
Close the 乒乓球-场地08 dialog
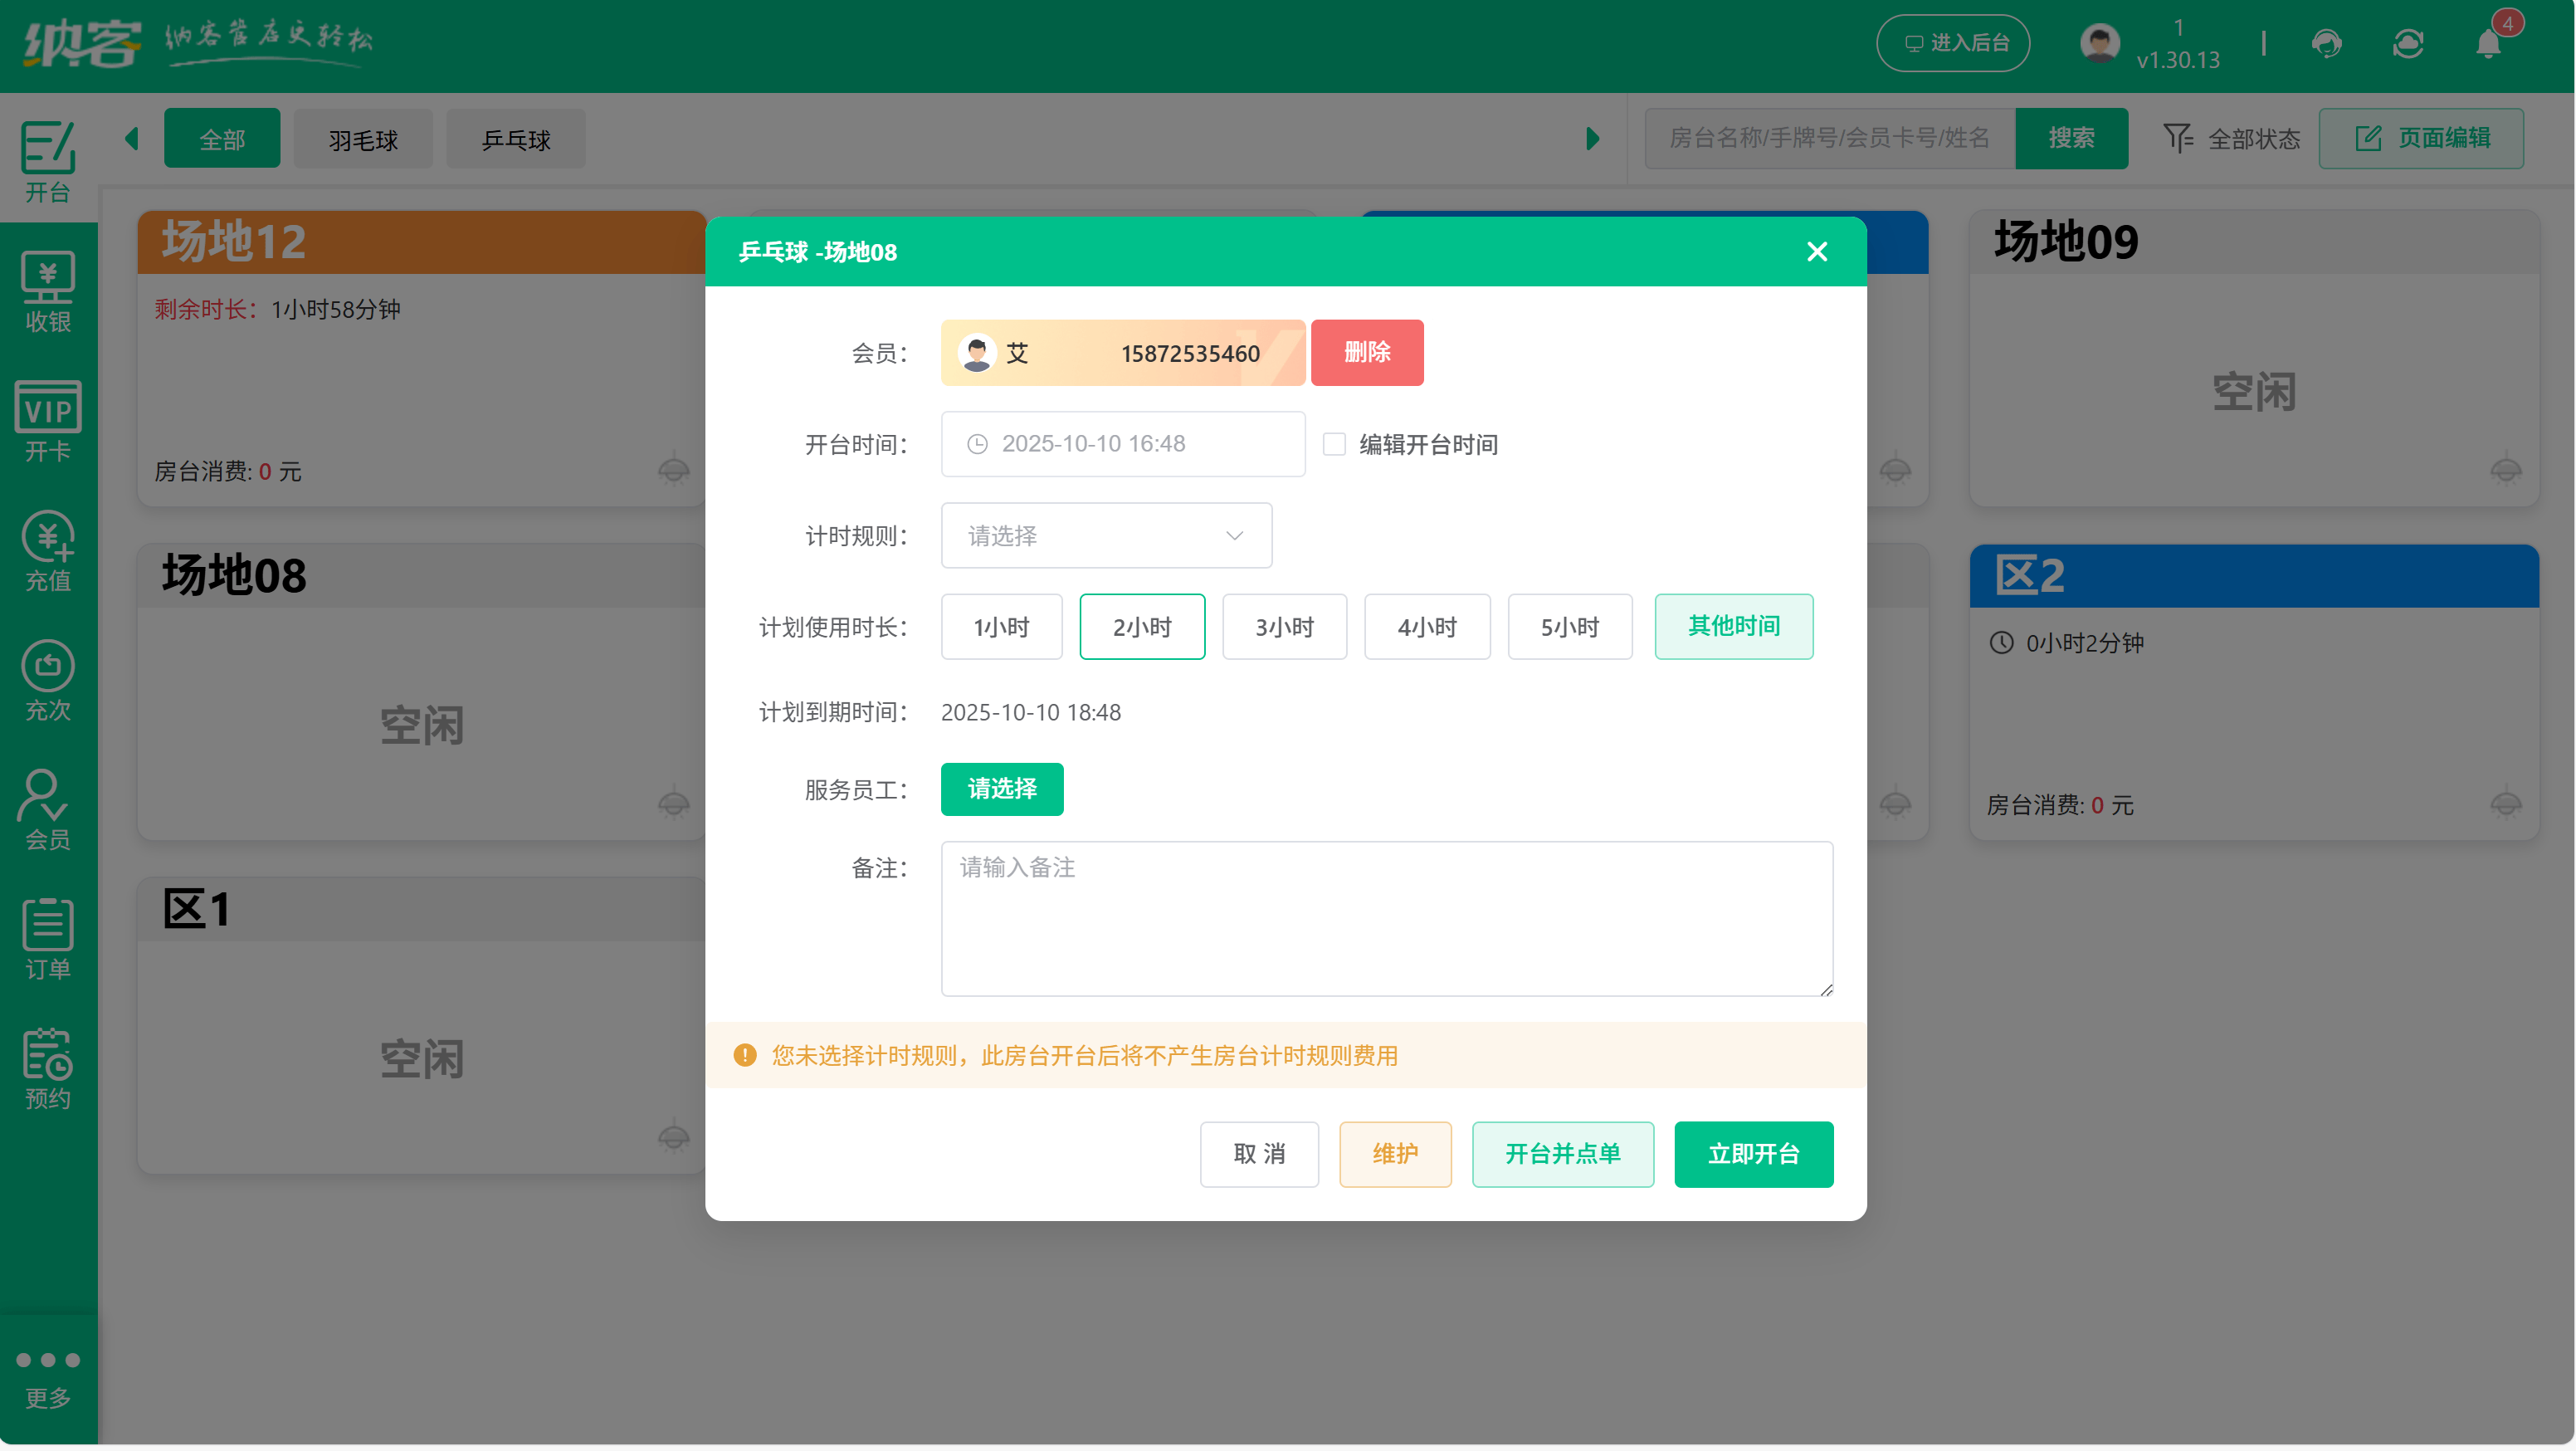pos(1817,251)
